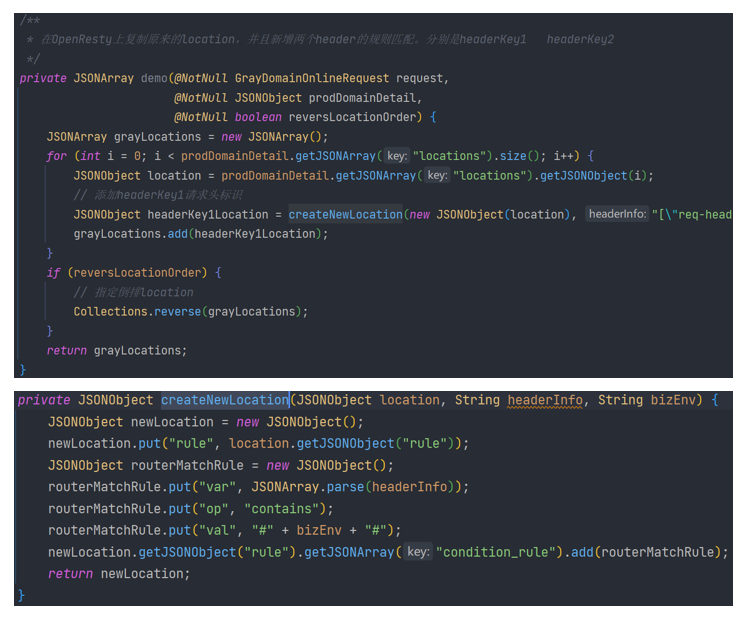Click "JSONObject newLocation = new JSONObject()" line

click(x=205, y=422)
